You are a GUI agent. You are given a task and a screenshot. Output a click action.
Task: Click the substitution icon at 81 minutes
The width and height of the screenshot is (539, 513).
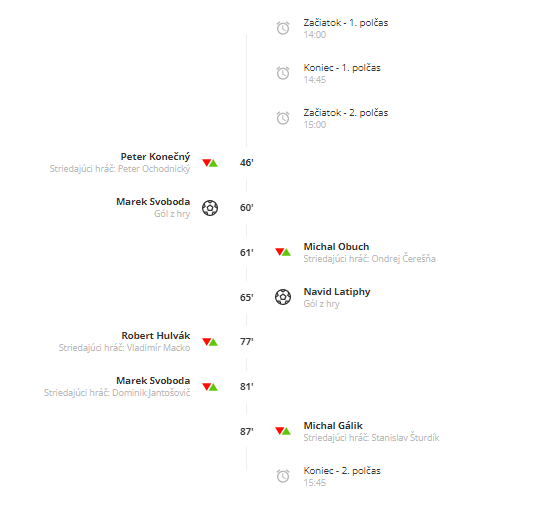210,387
